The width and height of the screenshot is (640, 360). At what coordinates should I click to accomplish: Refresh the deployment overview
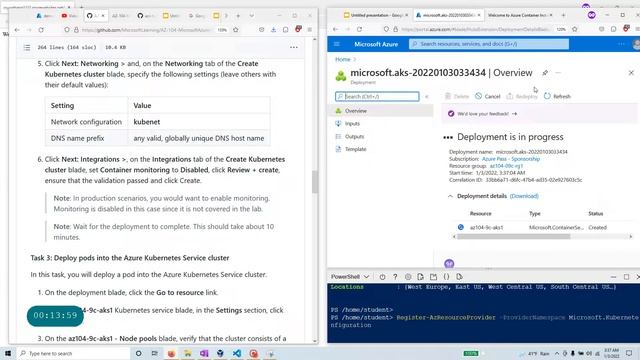tap(557, 96)
